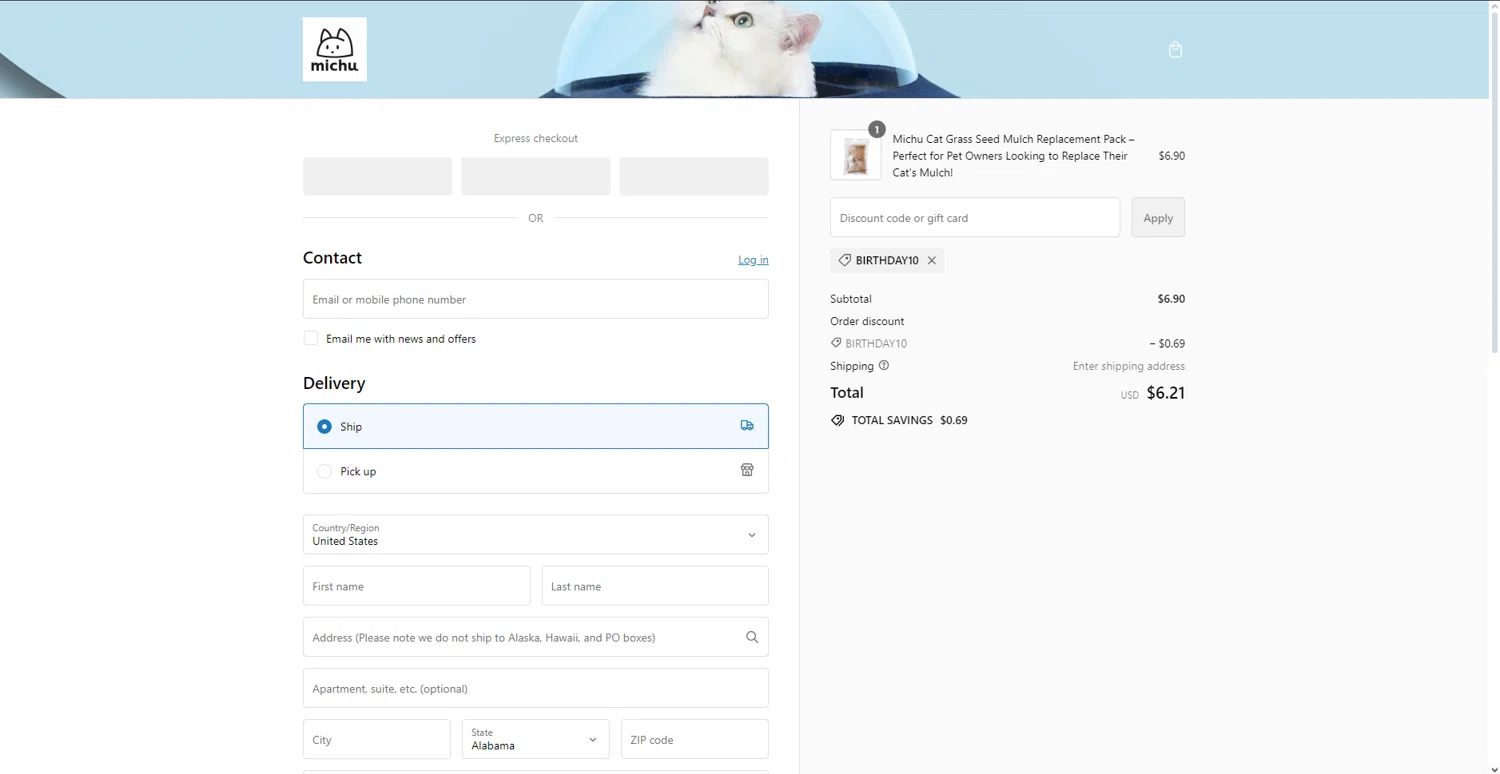Focus the Discount code or gift card field
Image resolution: width=1500 pixels, height=774 pixels.
click(x=975, y=217)
